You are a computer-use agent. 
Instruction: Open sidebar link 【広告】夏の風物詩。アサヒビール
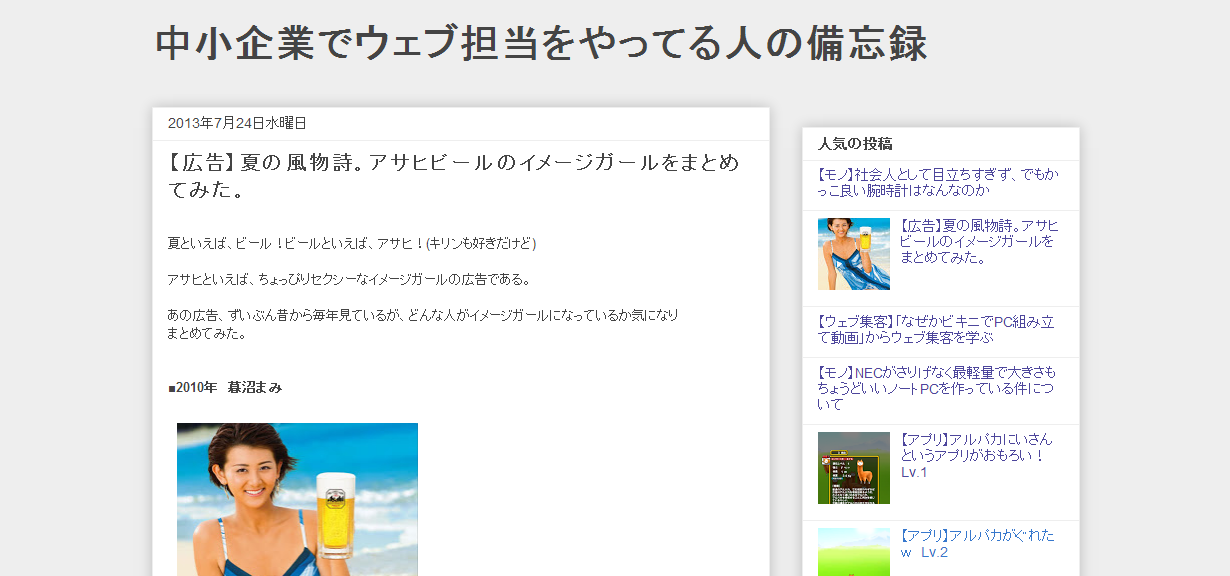point(979,241)
